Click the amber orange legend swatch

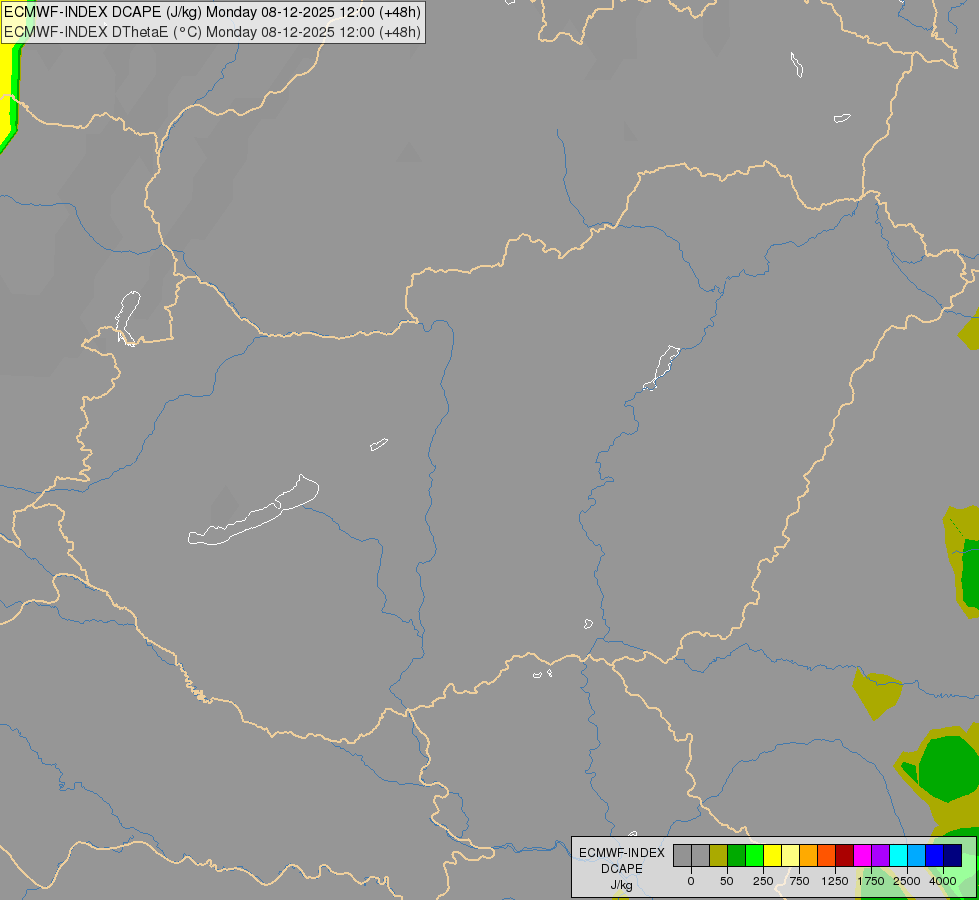(809, 856)
